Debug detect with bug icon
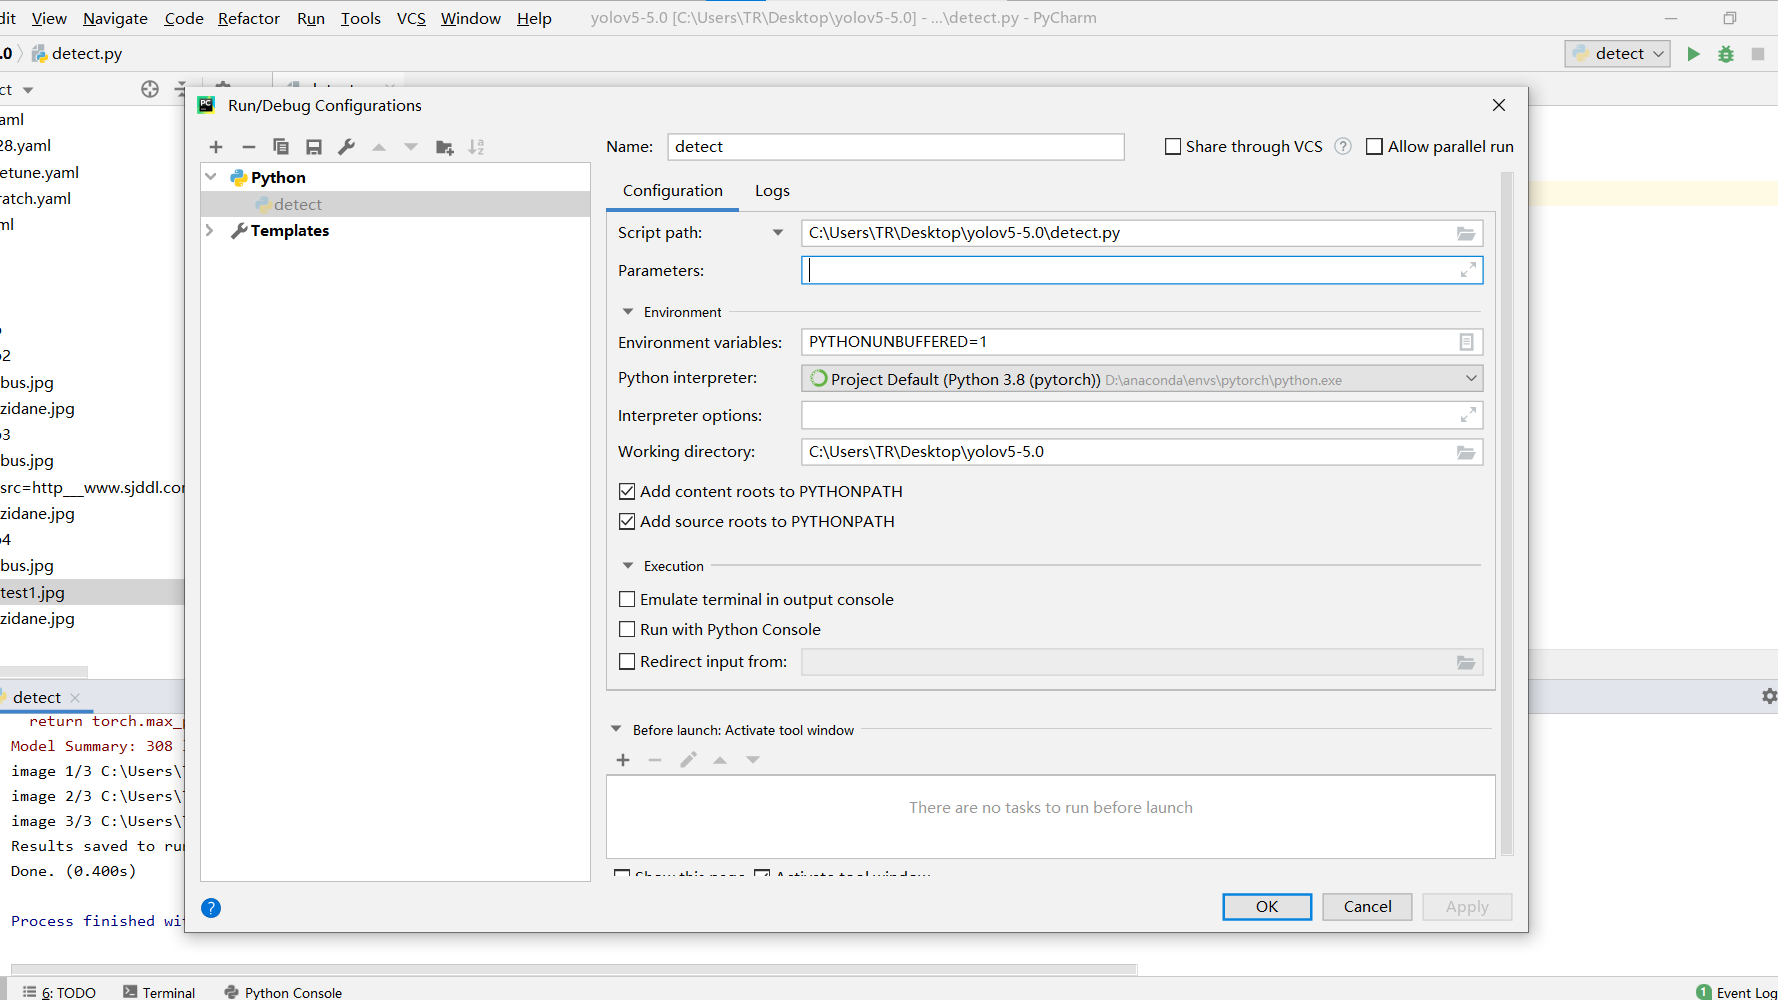 pos(1726,54)
